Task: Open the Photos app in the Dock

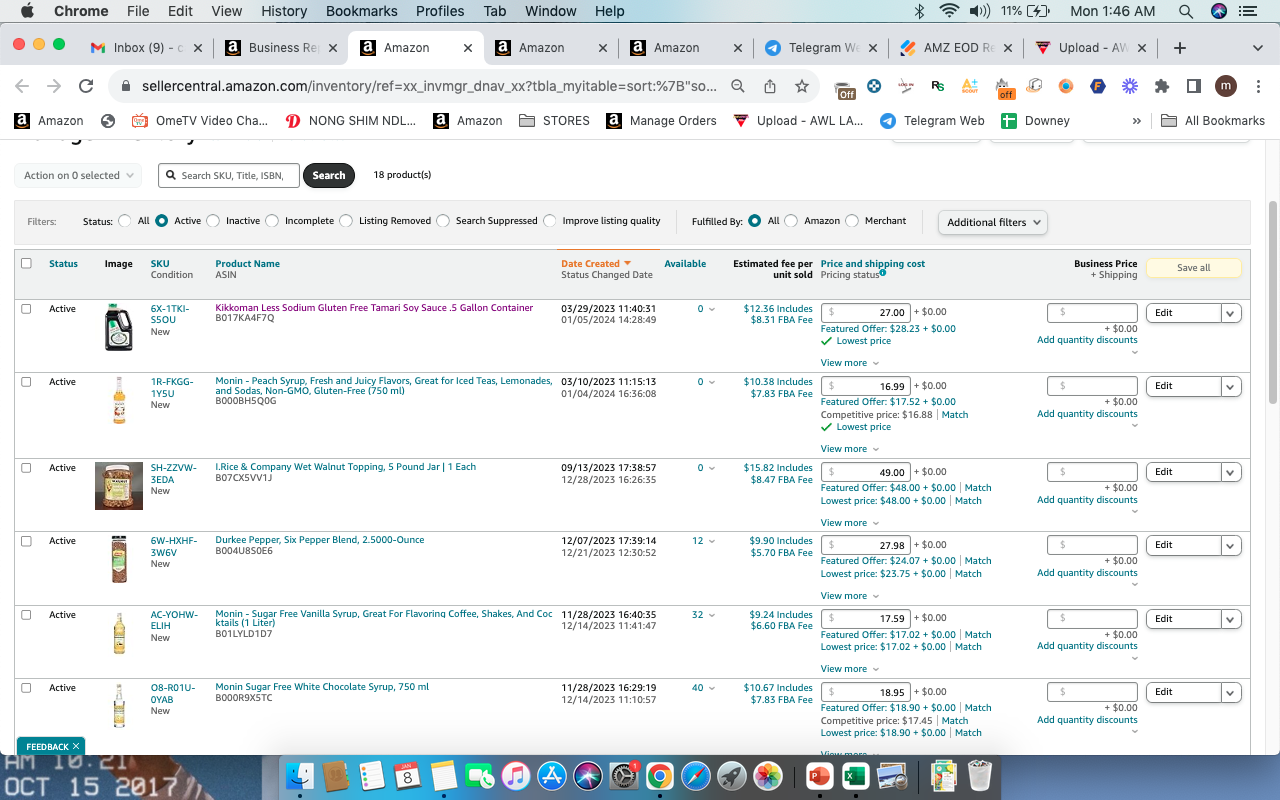Action: pyautogui.click(x=768, y=775)
